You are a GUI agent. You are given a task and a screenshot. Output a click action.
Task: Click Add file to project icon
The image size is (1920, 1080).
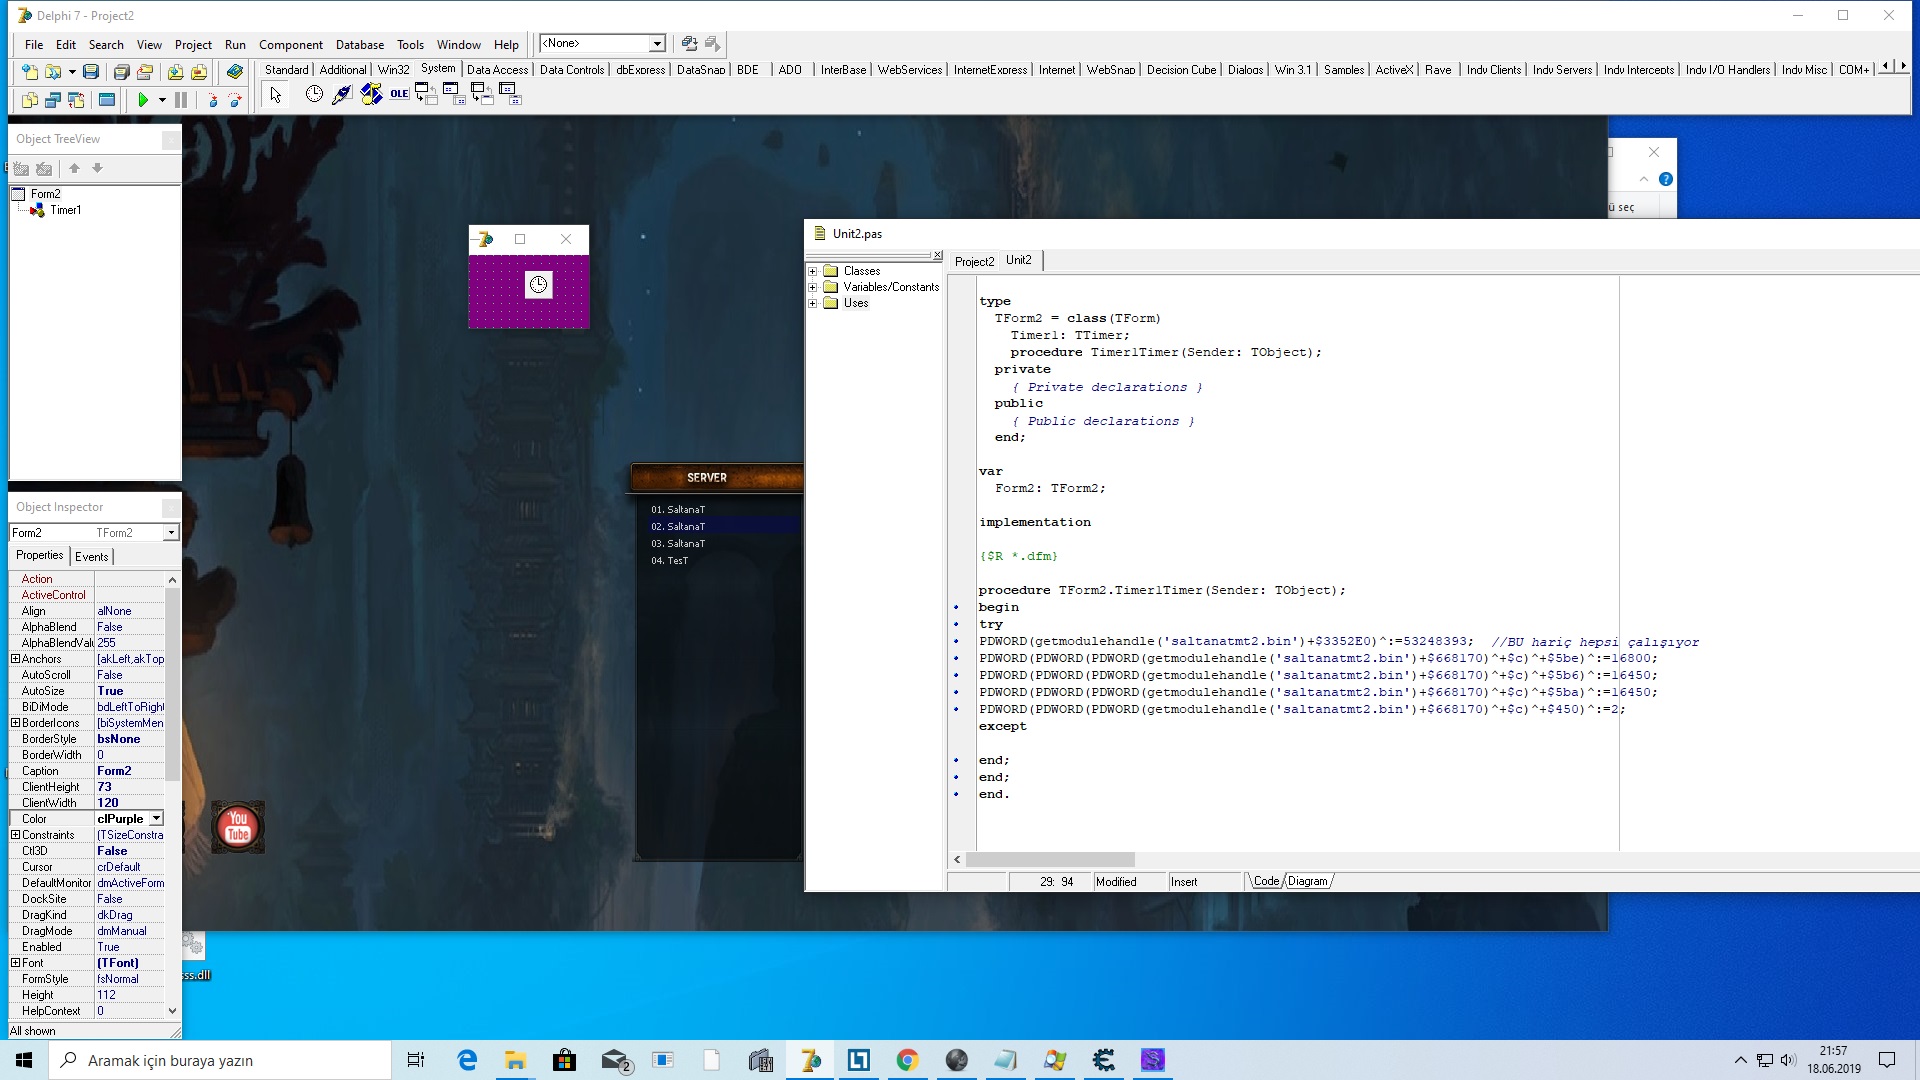tap(175, 72)
